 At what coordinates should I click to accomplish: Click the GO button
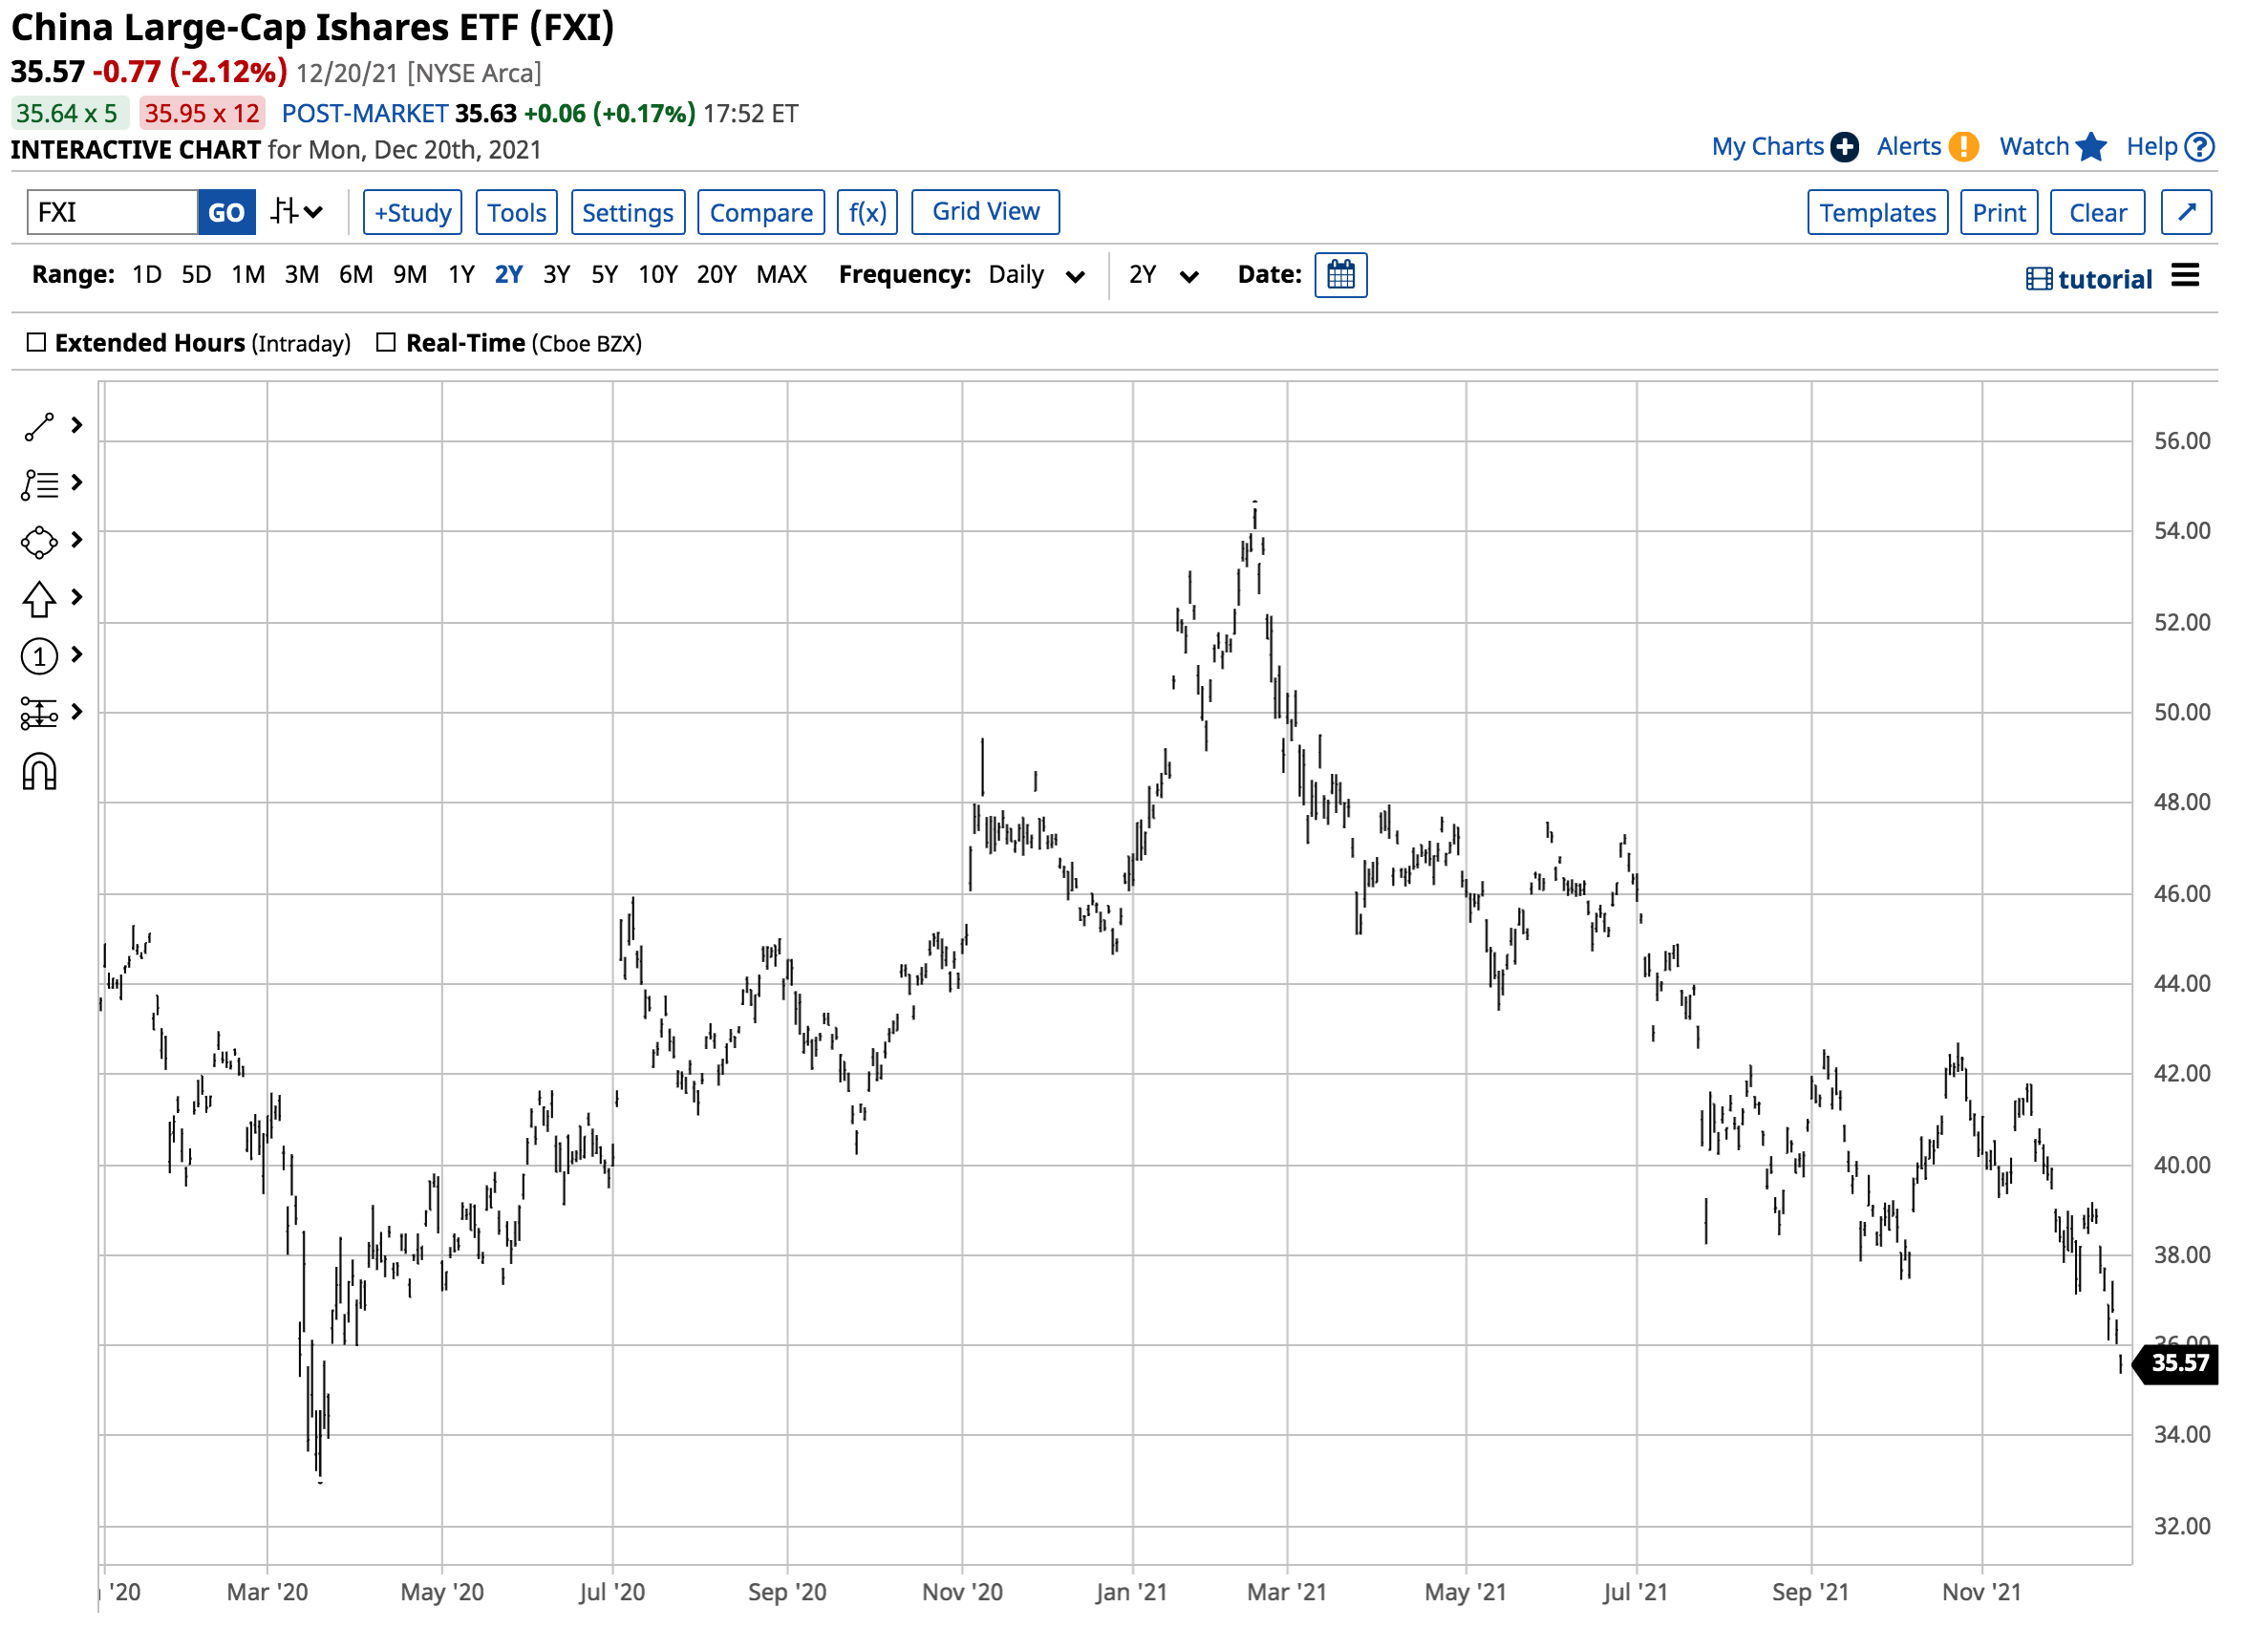(227, 212)
